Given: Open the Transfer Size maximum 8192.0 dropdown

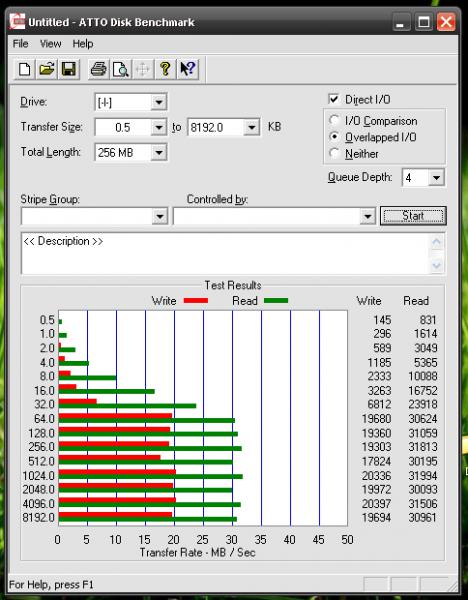Looking at the screenshot, I should 251,127.
